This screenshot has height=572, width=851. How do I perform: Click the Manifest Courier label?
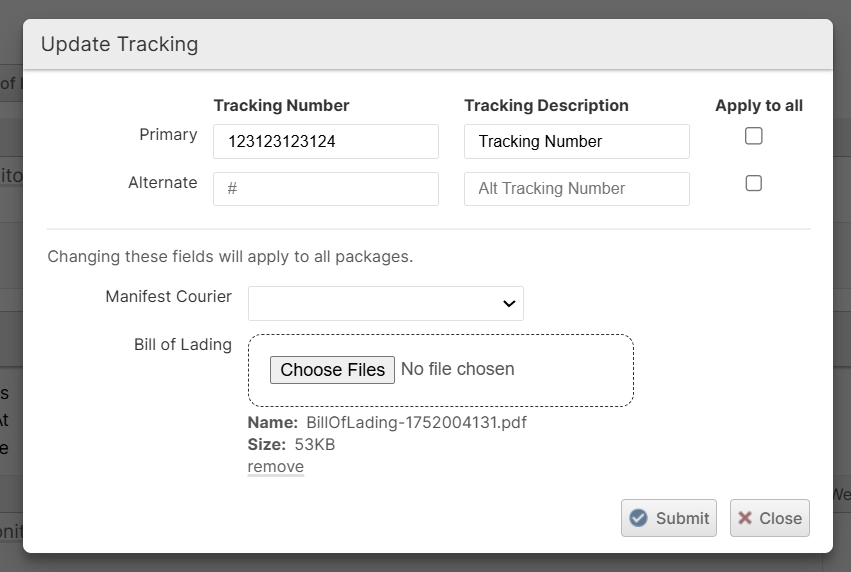pos(168,296)
